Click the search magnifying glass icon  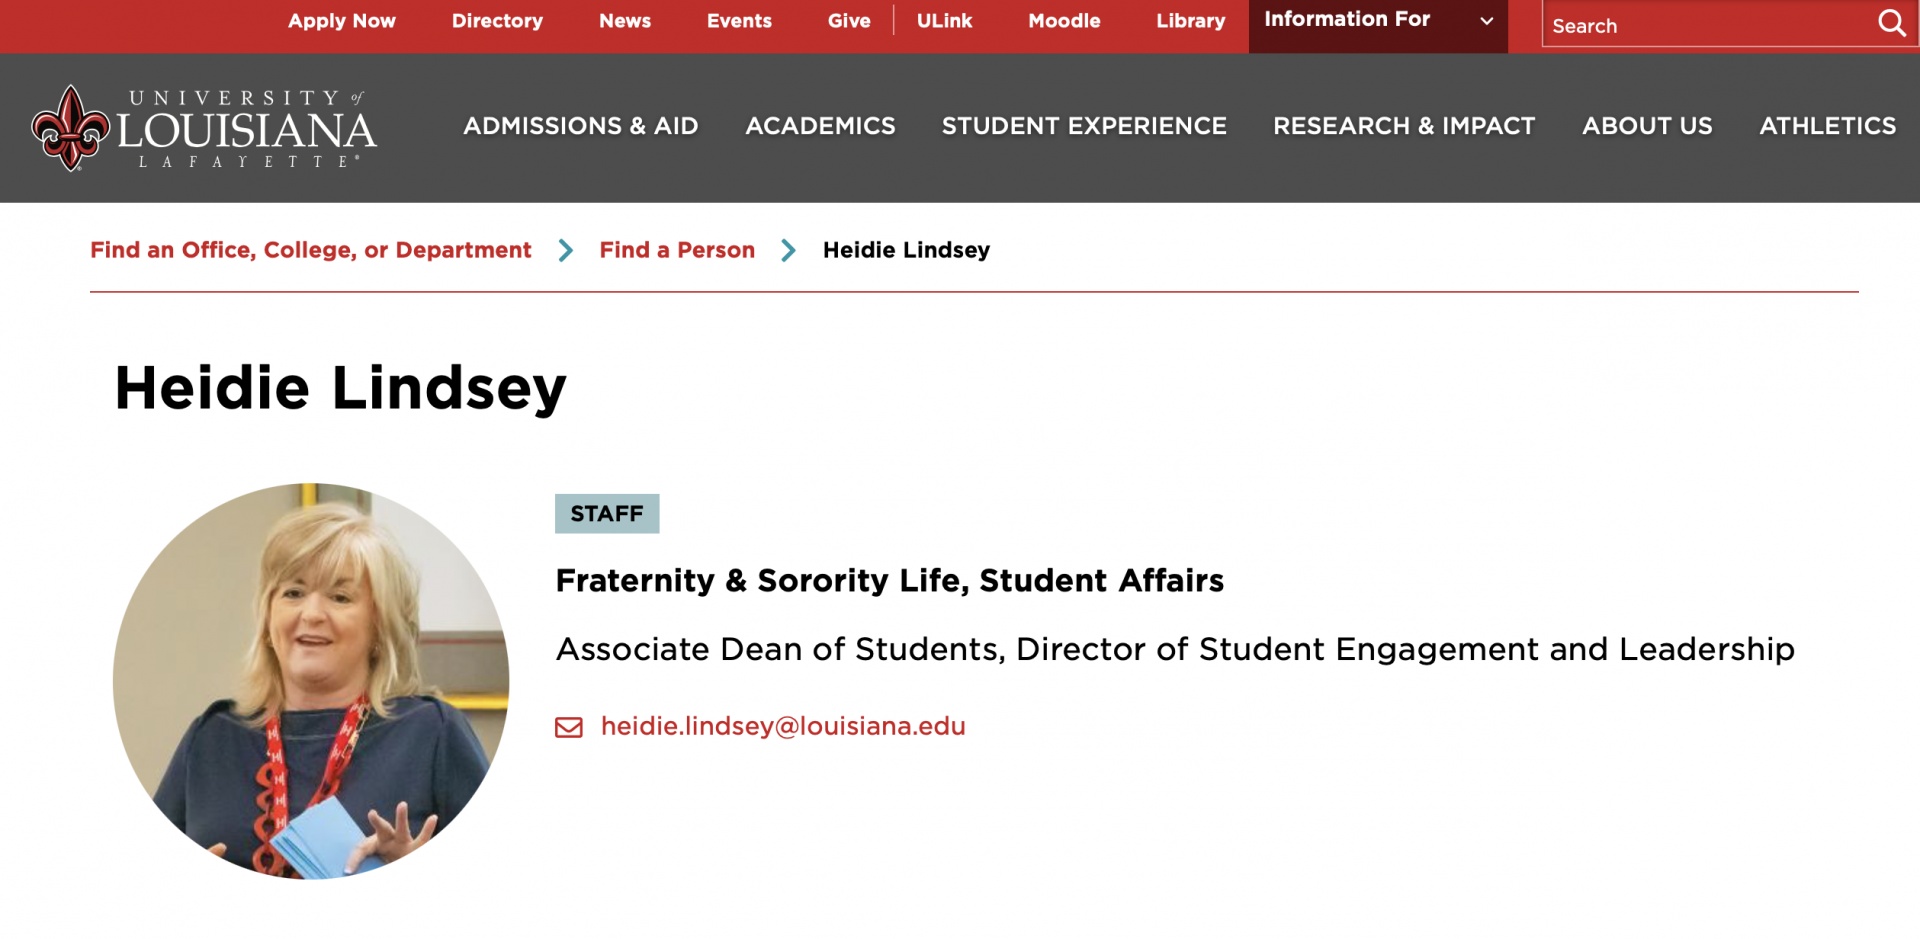[x=1891, y=23]
